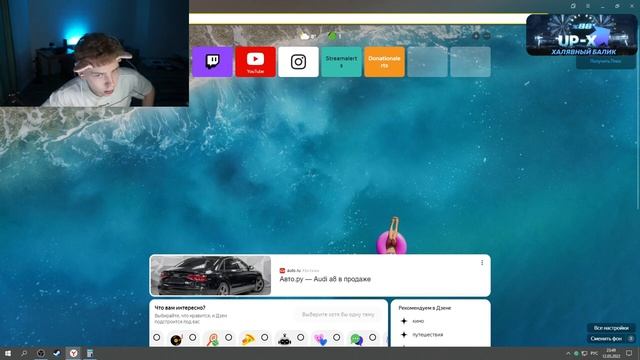Click Yandex Browser taskbar icon
The width and height of the screenshot is (640, 360).
(73, 353)
